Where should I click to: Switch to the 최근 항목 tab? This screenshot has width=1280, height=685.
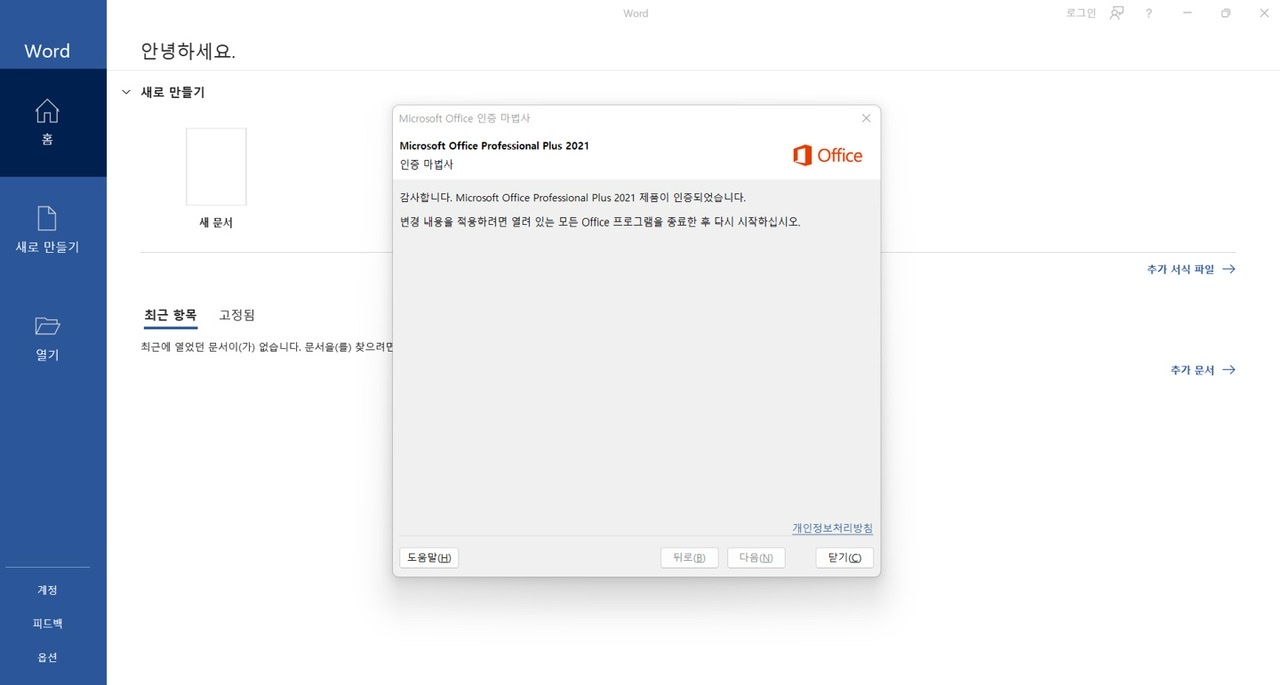click(171, 315)
